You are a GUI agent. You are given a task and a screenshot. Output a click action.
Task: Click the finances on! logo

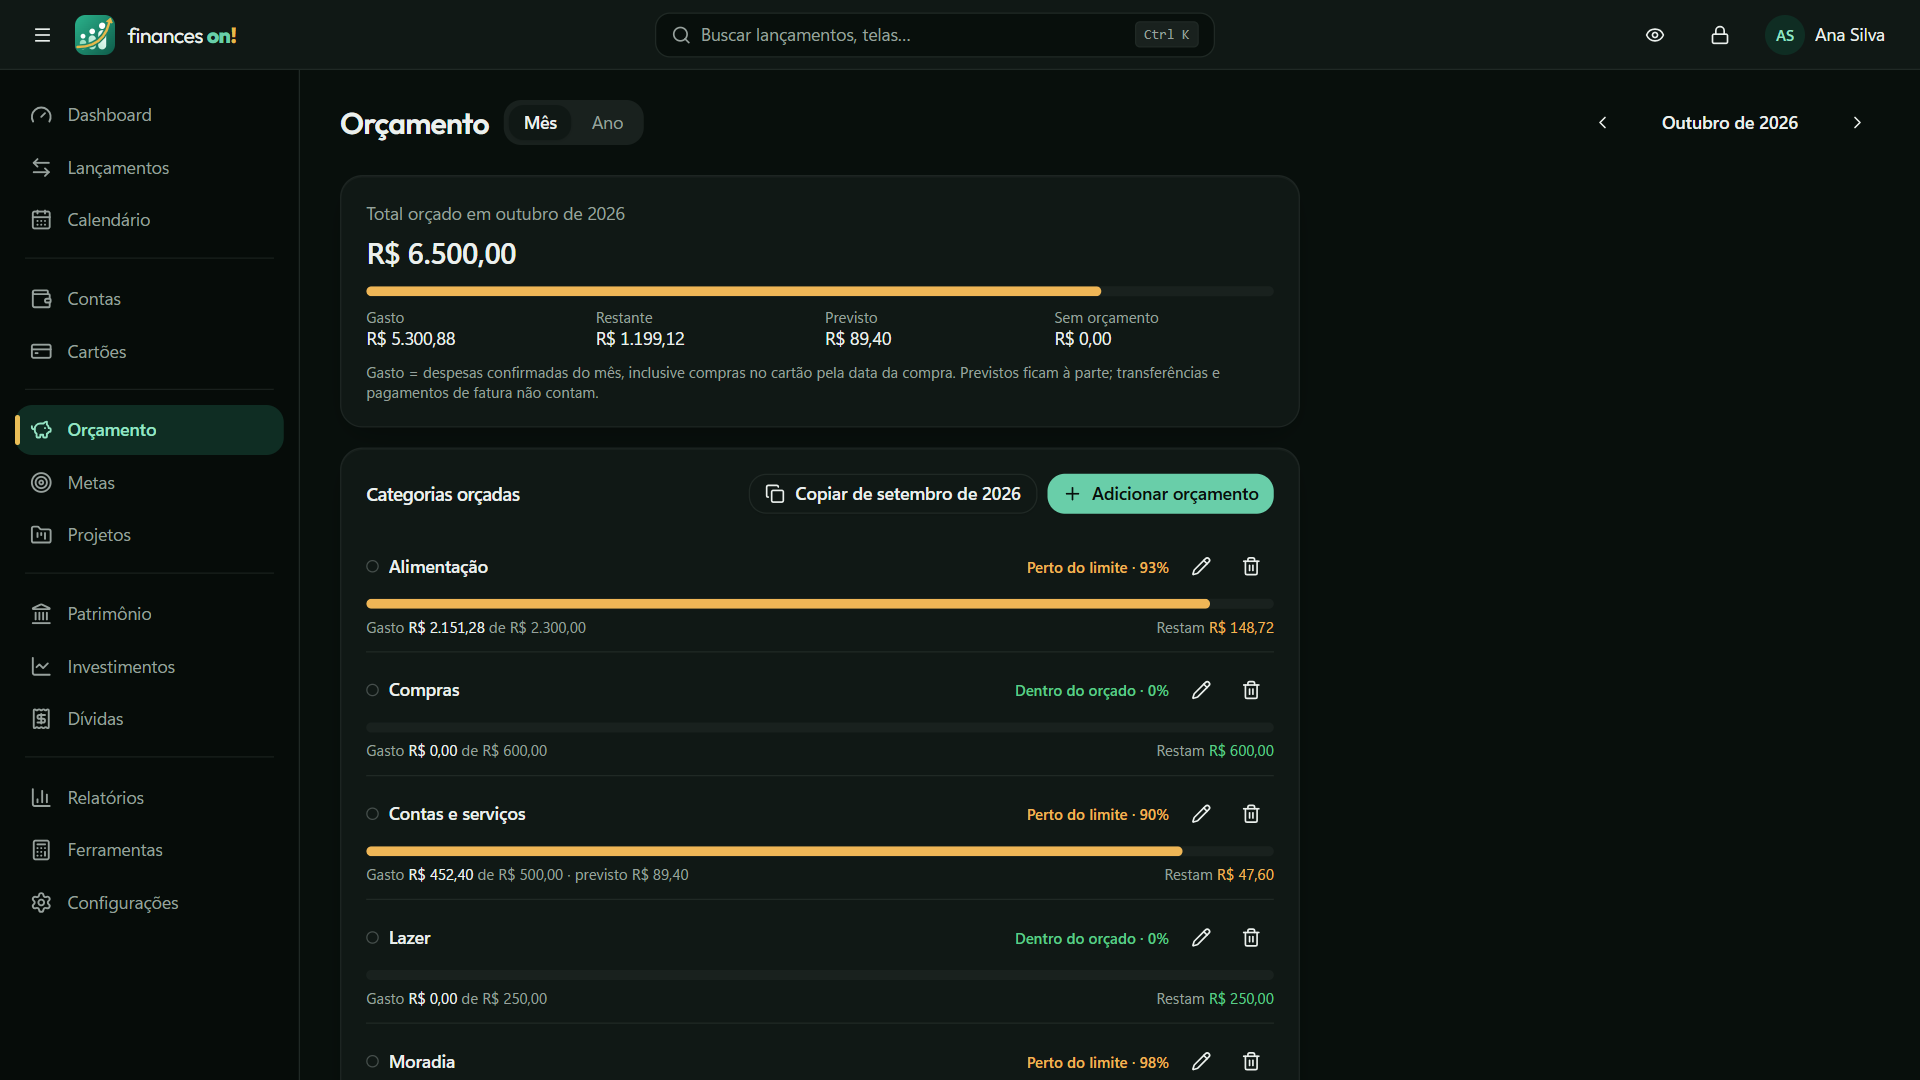156,35
